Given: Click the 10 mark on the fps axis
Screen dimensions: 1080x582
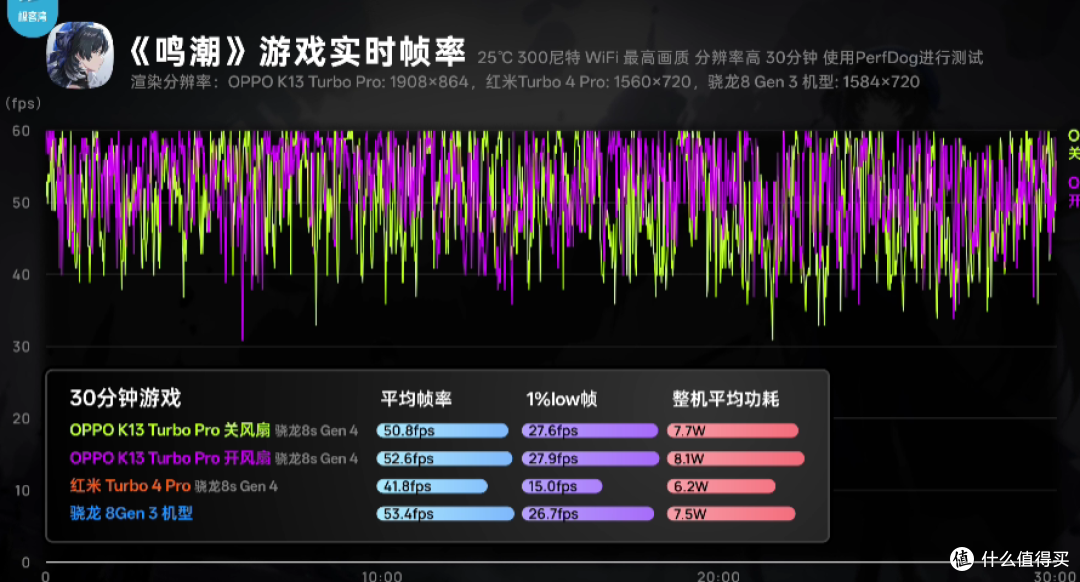Looking at the screenshot, I should coord(21,490).
